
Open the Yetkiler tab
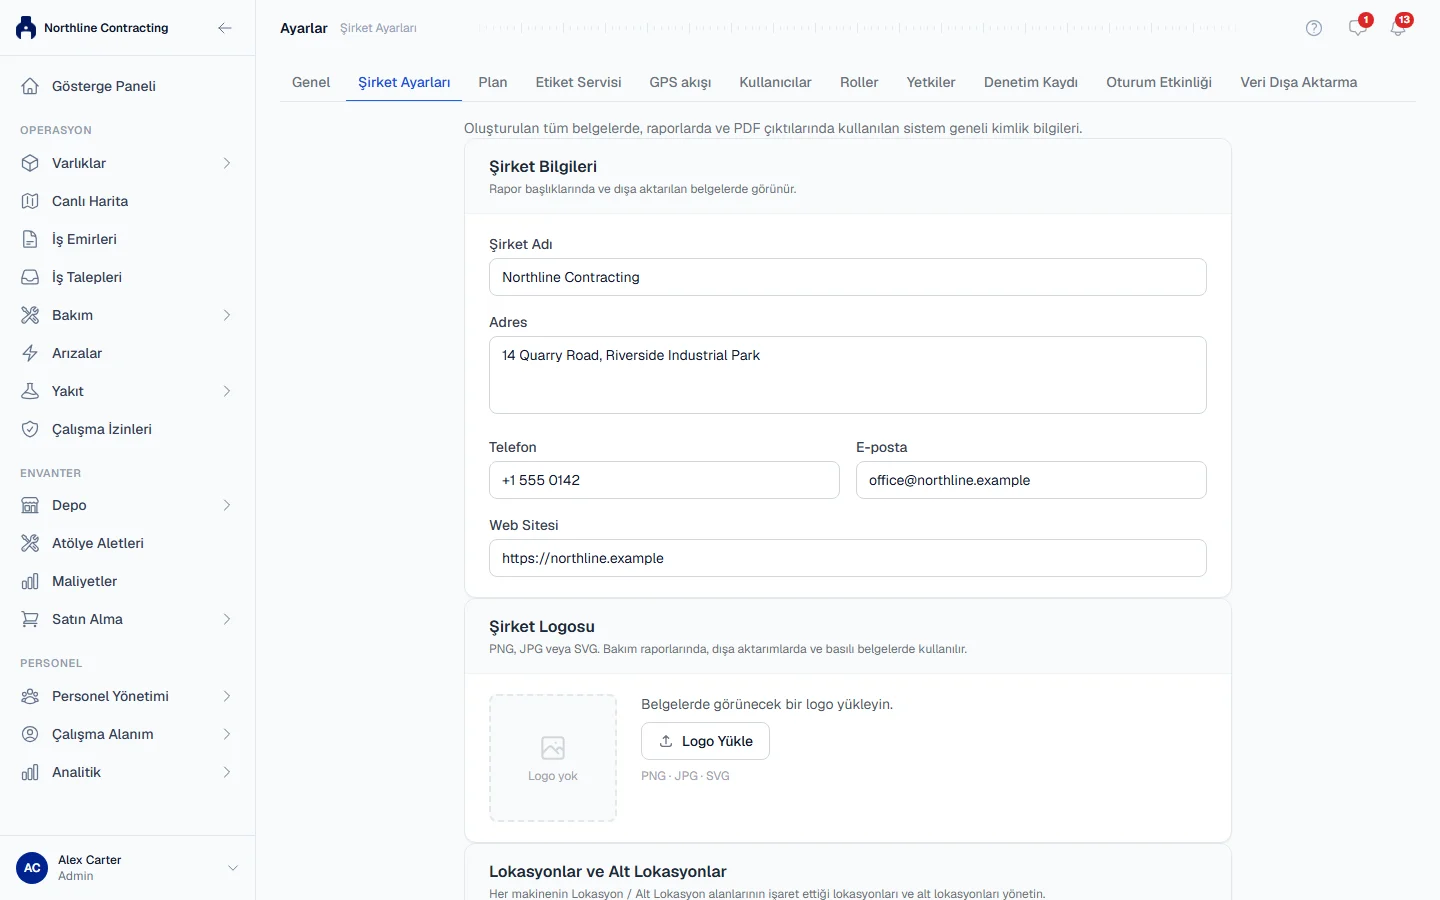(x=931, y=82)
